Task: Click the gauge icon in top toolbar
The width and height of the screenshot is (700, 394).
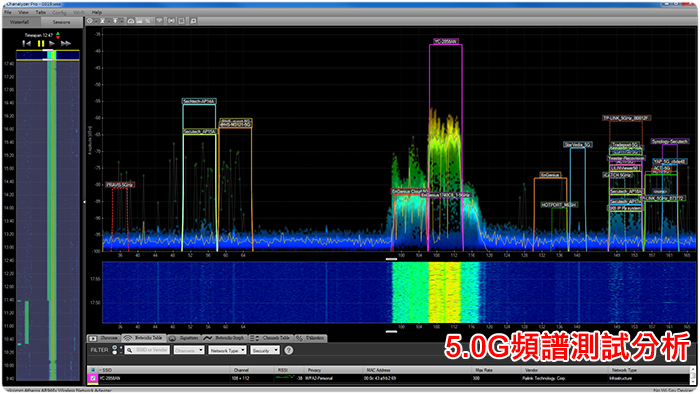Action: pyautogui.click(x=131, y=21)
